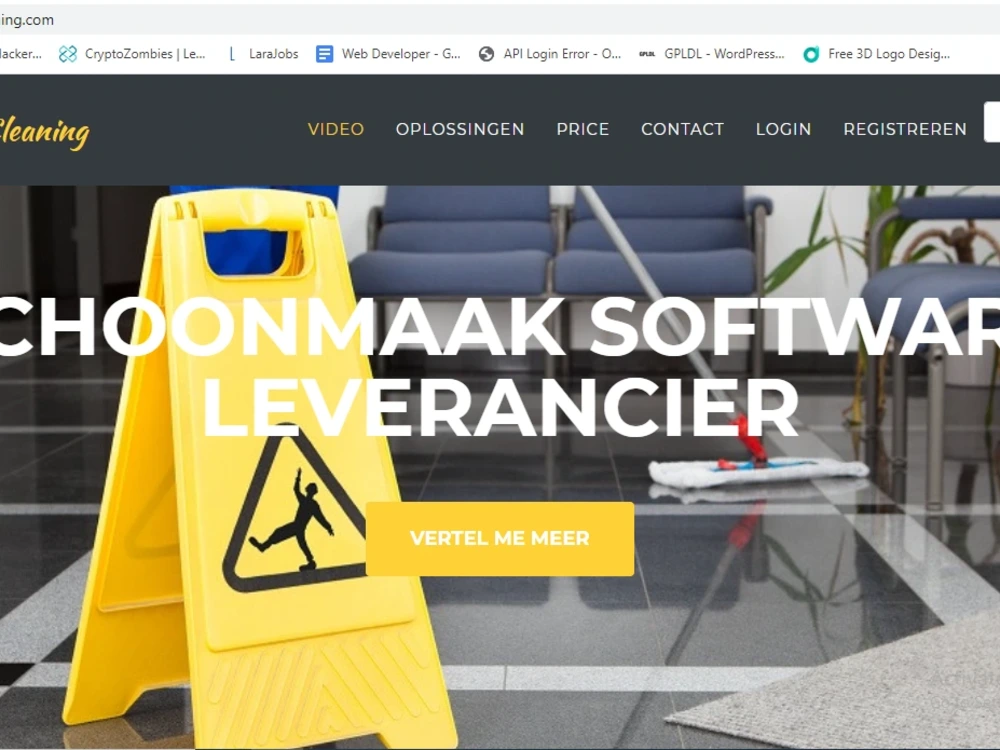Click the CryptoZombies bookmark favicon
This screenshot has width=1000, height=750.
[68, 54]
